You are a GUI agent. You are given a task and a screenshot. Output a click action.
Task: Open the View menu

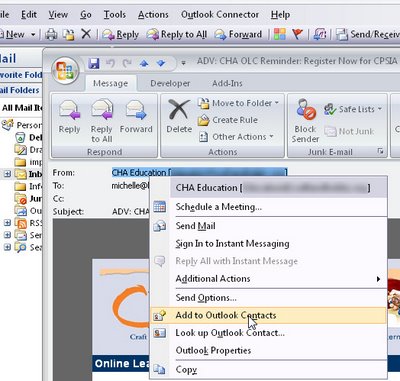point(58,15)
